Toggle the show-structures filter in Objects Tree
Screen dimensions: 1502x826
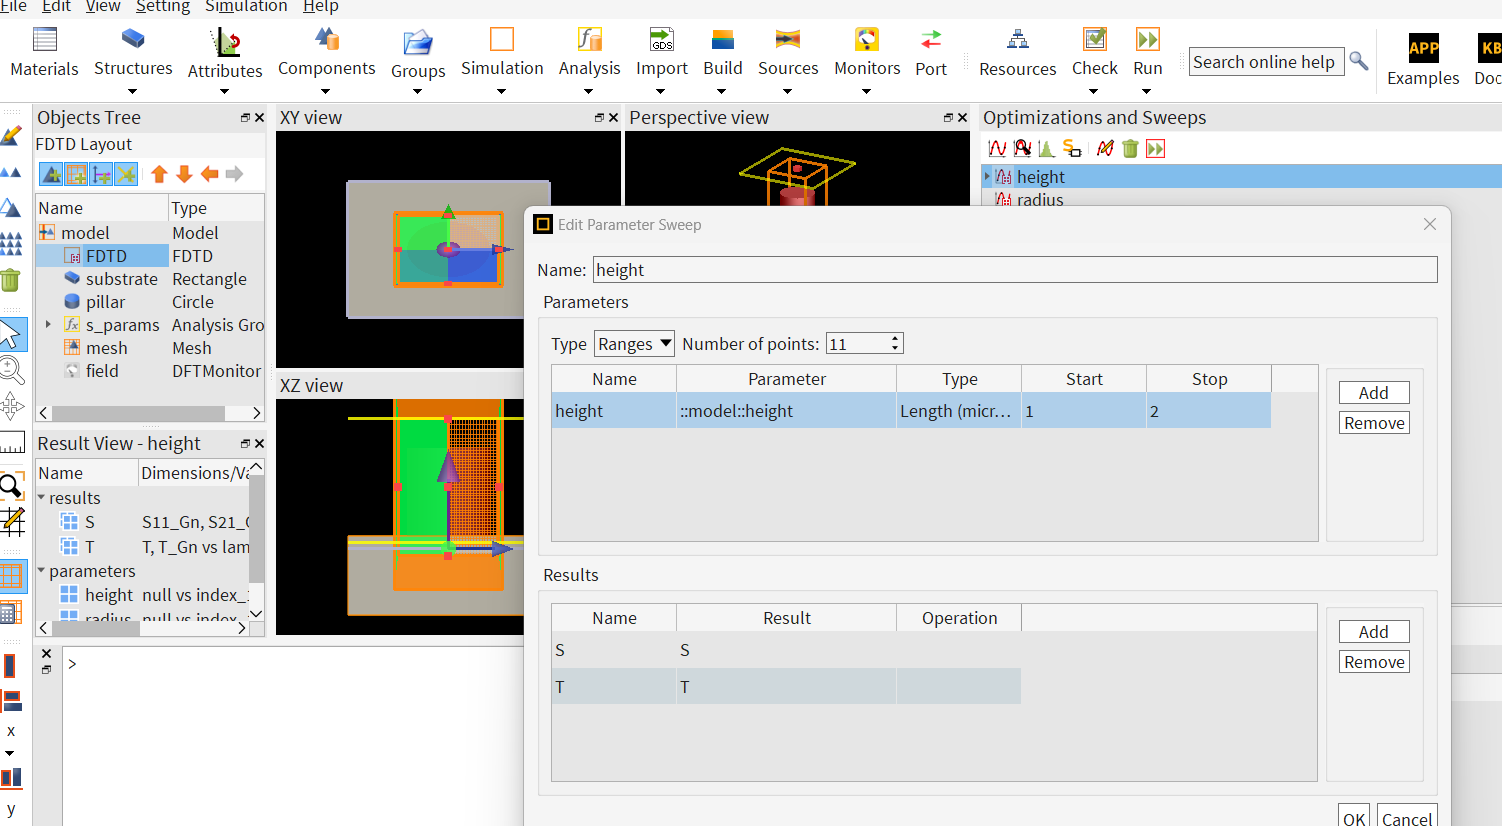pyautogui.click(x=51, y=175)
